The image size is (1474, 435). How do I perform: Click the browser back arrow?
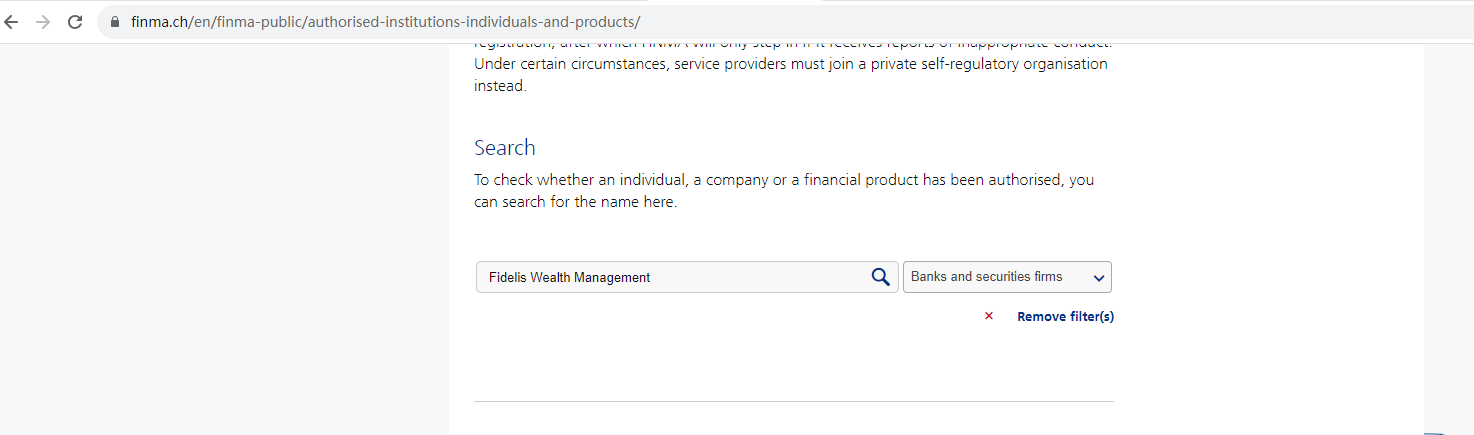12,22
